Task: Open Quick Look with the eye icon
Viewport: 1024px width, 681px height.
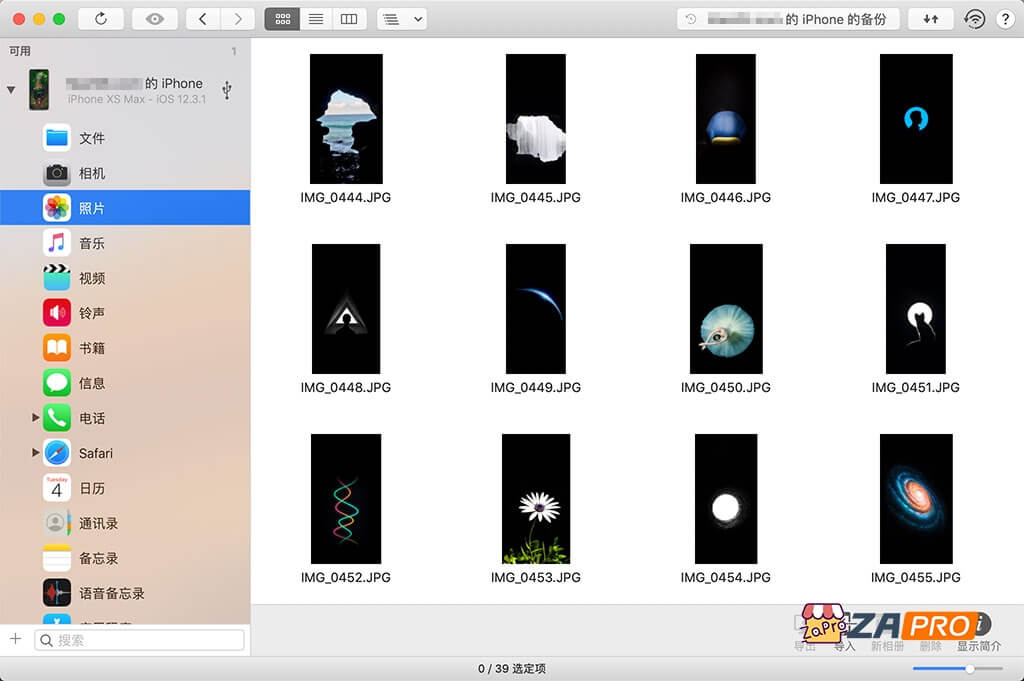Action: pos(153,18)
